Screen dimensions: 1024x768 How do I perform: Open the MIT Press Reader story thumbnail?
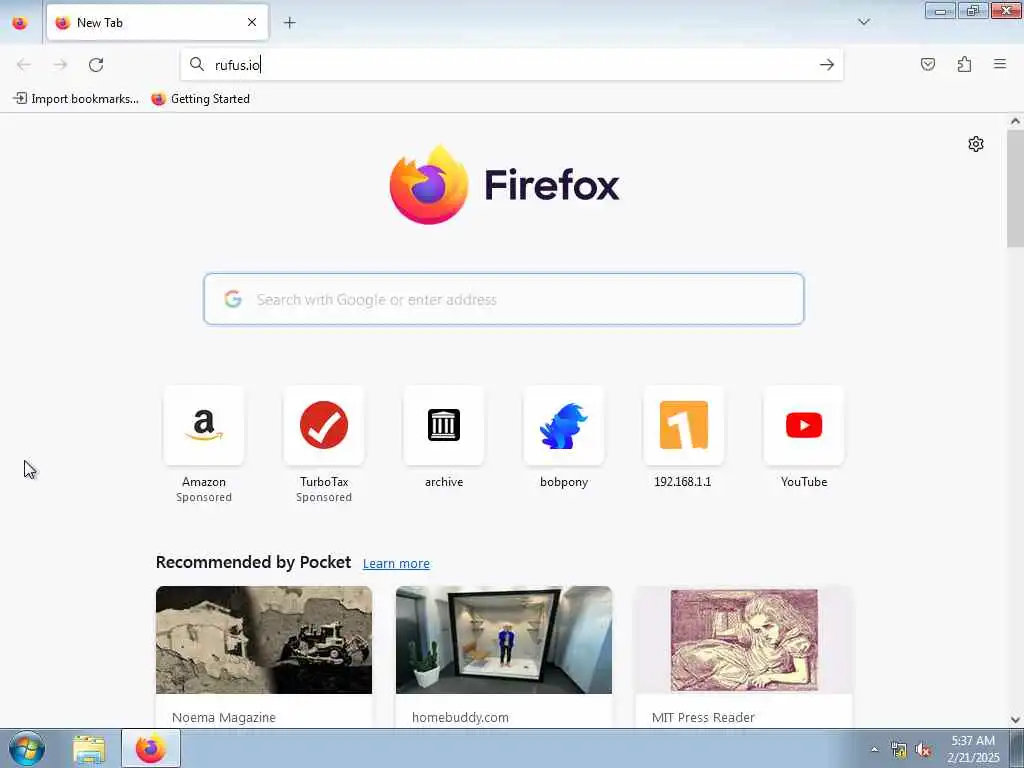tap(744, 640)
